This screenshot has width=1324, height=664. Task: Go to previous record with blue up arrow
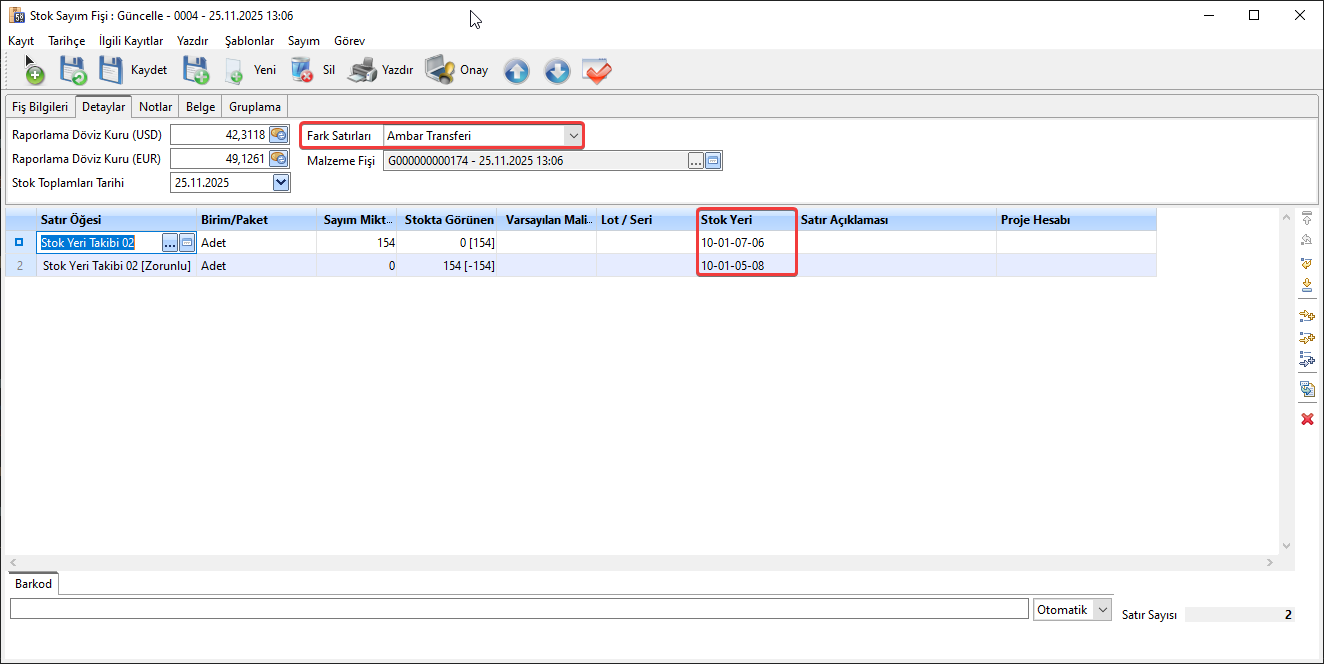tap(516, 72)
